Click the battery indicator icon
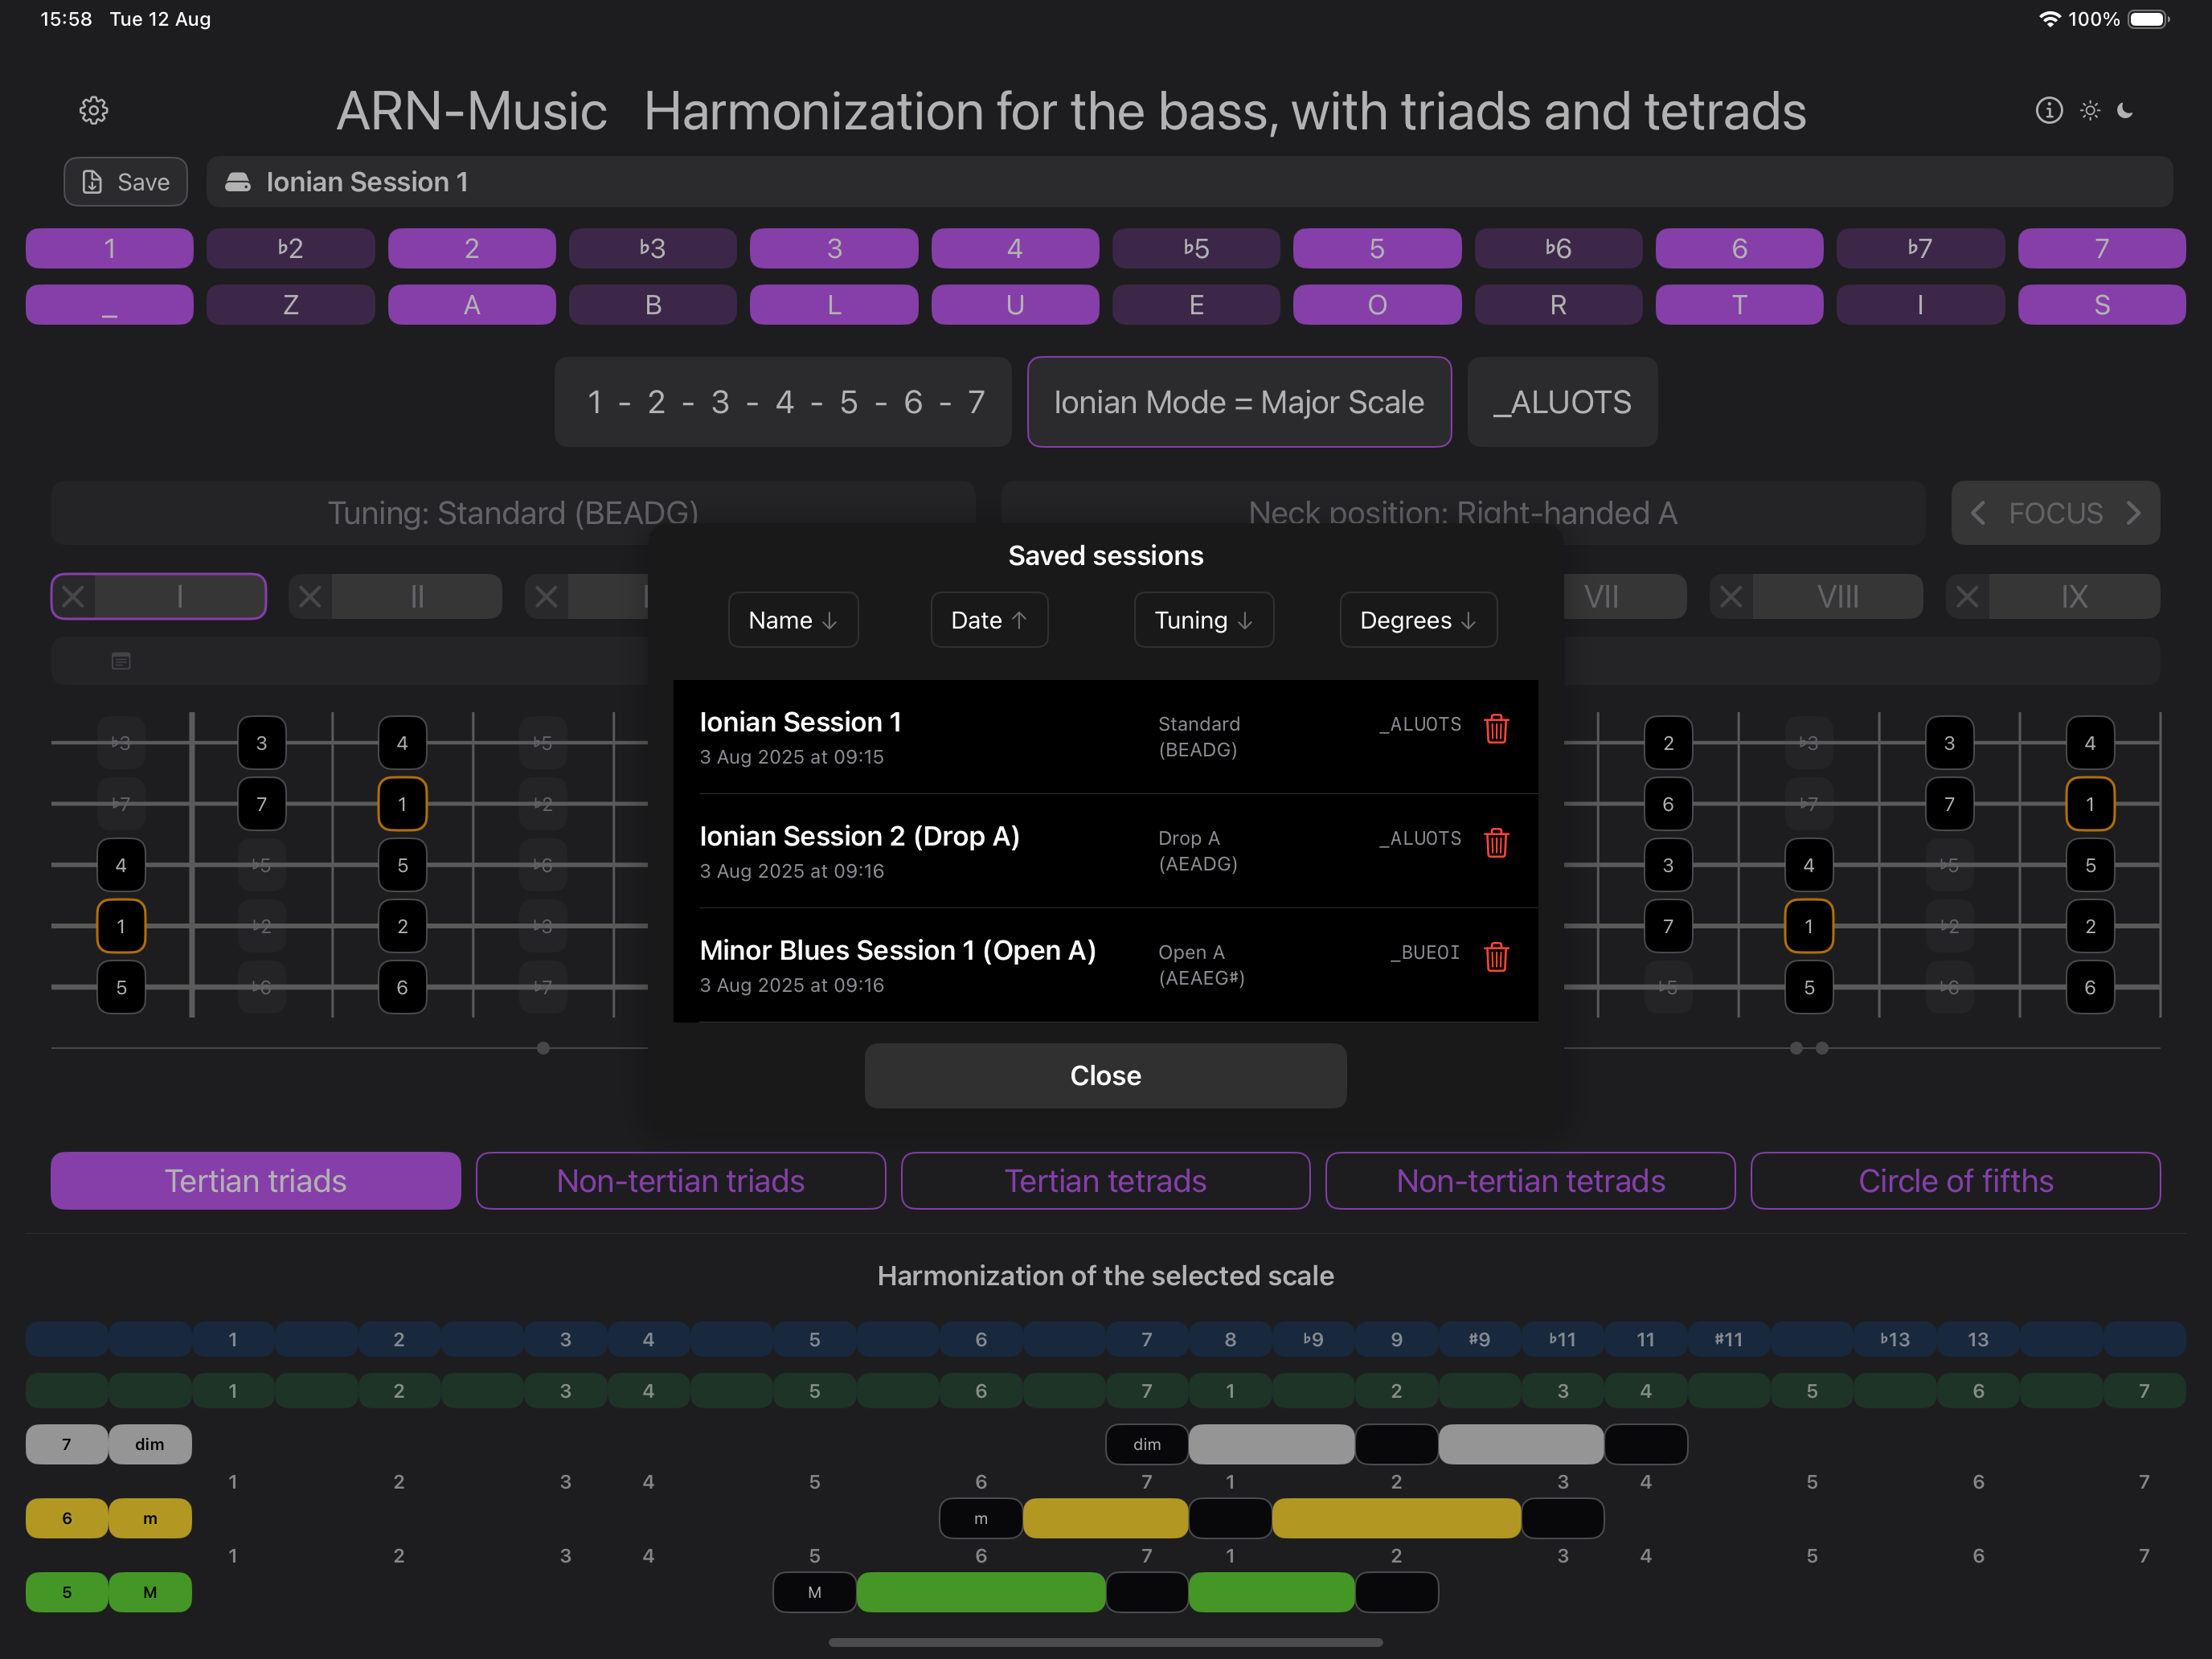The image size is (2212, 1659). (2147, 19)
